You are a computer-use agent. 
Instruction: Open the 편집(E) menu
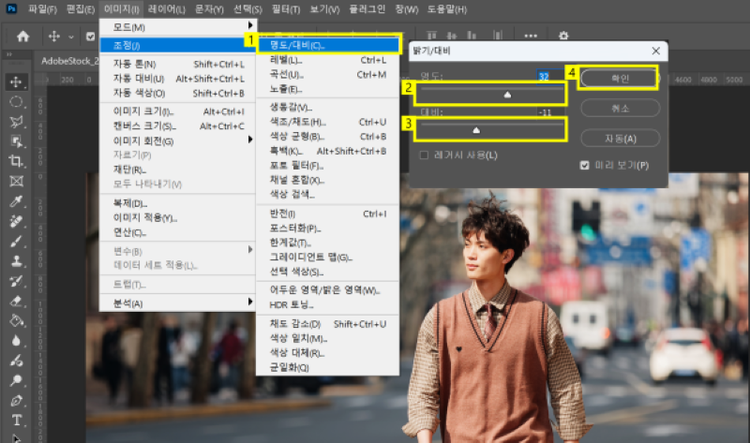80,9
